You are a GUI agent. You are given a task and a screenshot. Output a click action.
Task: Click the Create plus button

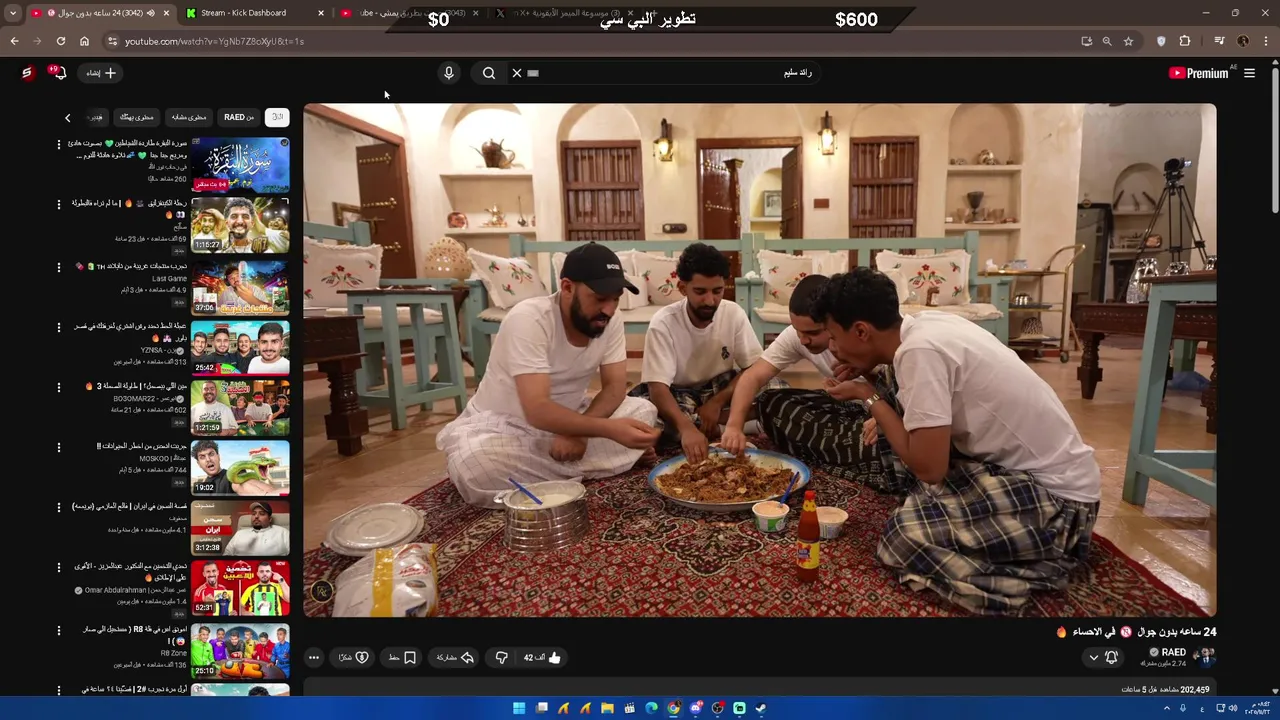[x=102, y=73]
